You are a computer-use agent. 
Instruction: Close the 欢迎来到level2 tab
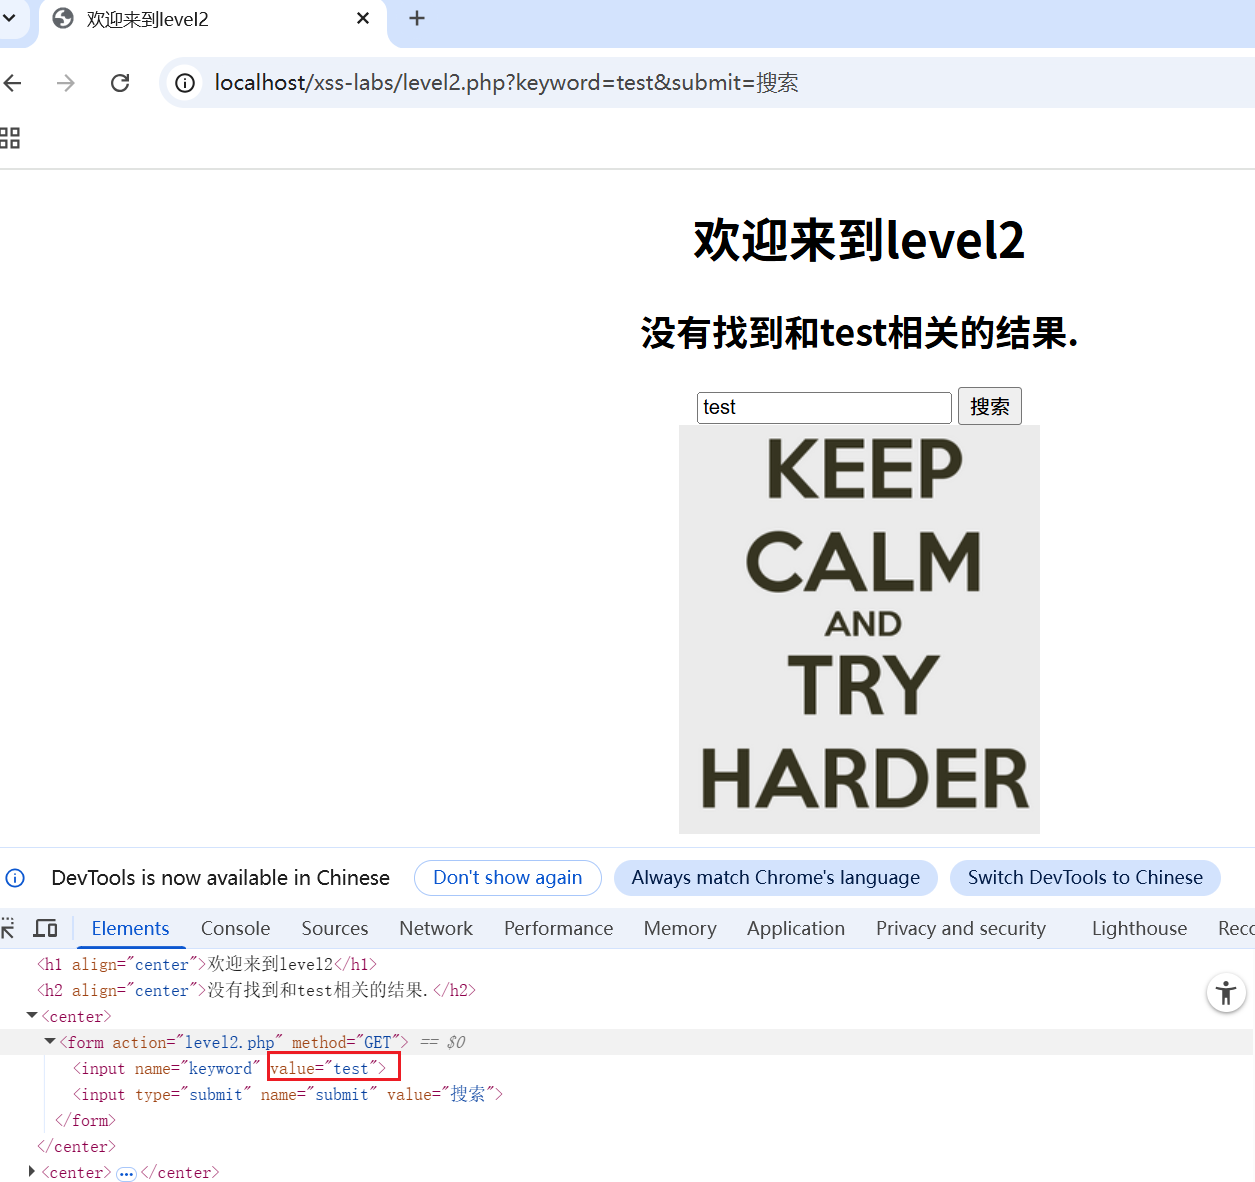pos(363,19)
